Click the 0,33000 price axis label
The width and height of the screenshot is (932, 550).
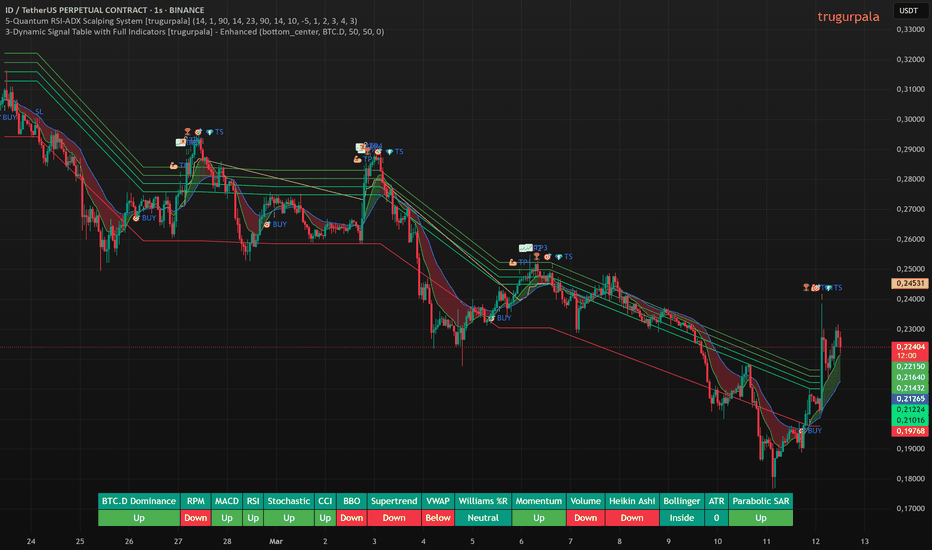[x=911, y=29]
